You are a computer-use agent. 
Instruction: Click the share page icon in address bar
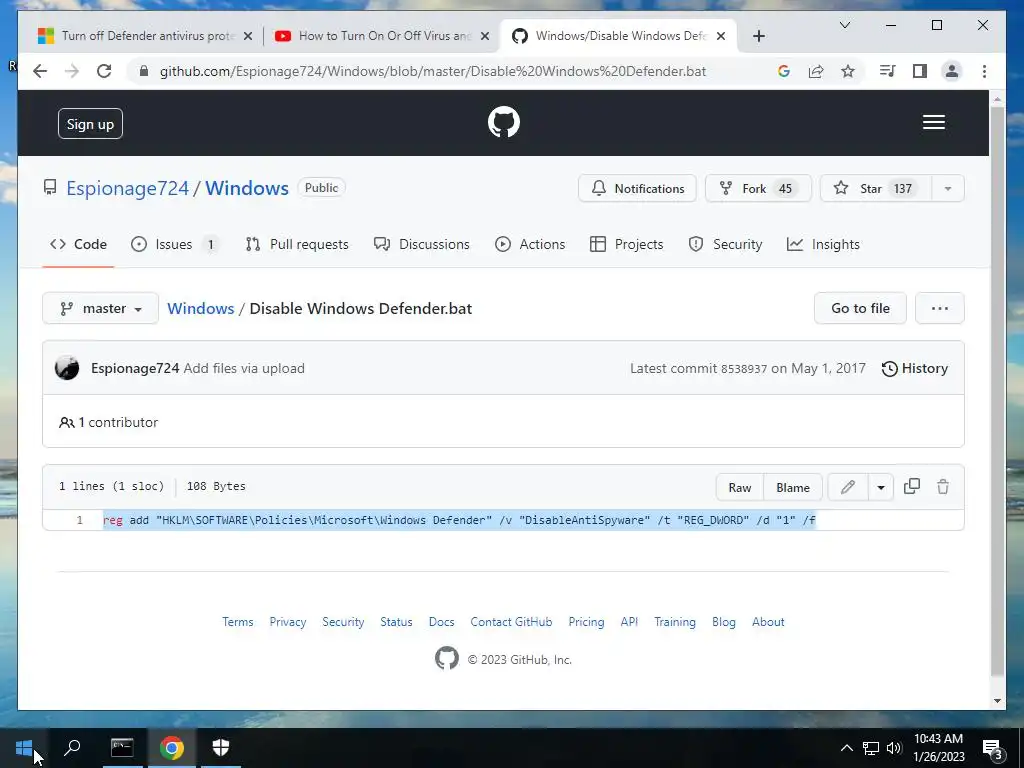816,71
